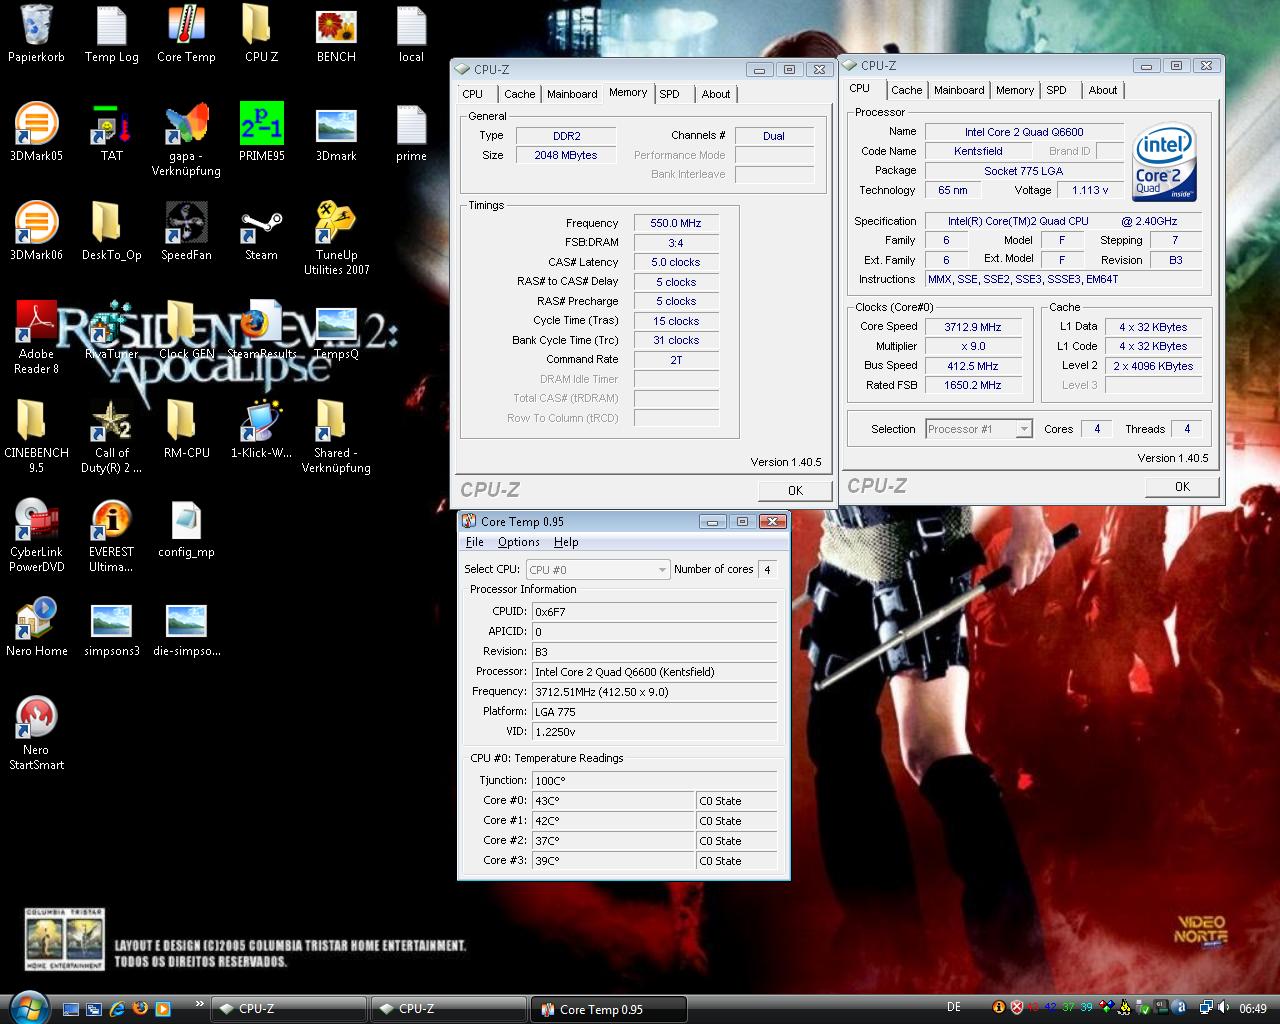This screenshot has width=1280, height=1024.
Task: Click OK in the Memory CPU-Z window
Action: tap(795, 490)
